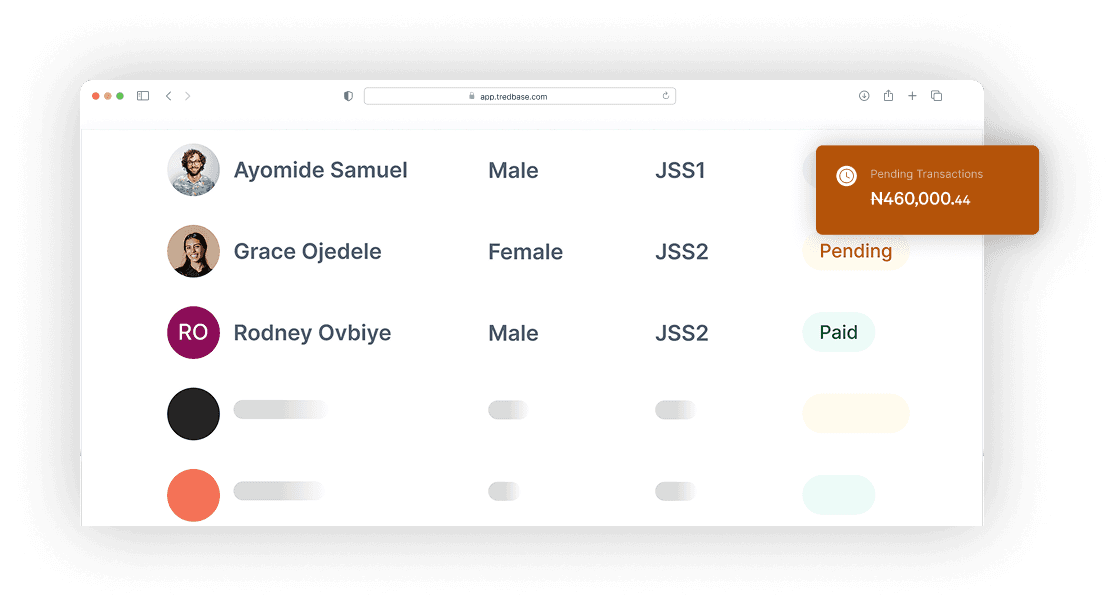Image resolution: width=1120 pixels, height=606 pixels.
Task: Go forward using the browser arrow
Action: (x=188, y=96)
